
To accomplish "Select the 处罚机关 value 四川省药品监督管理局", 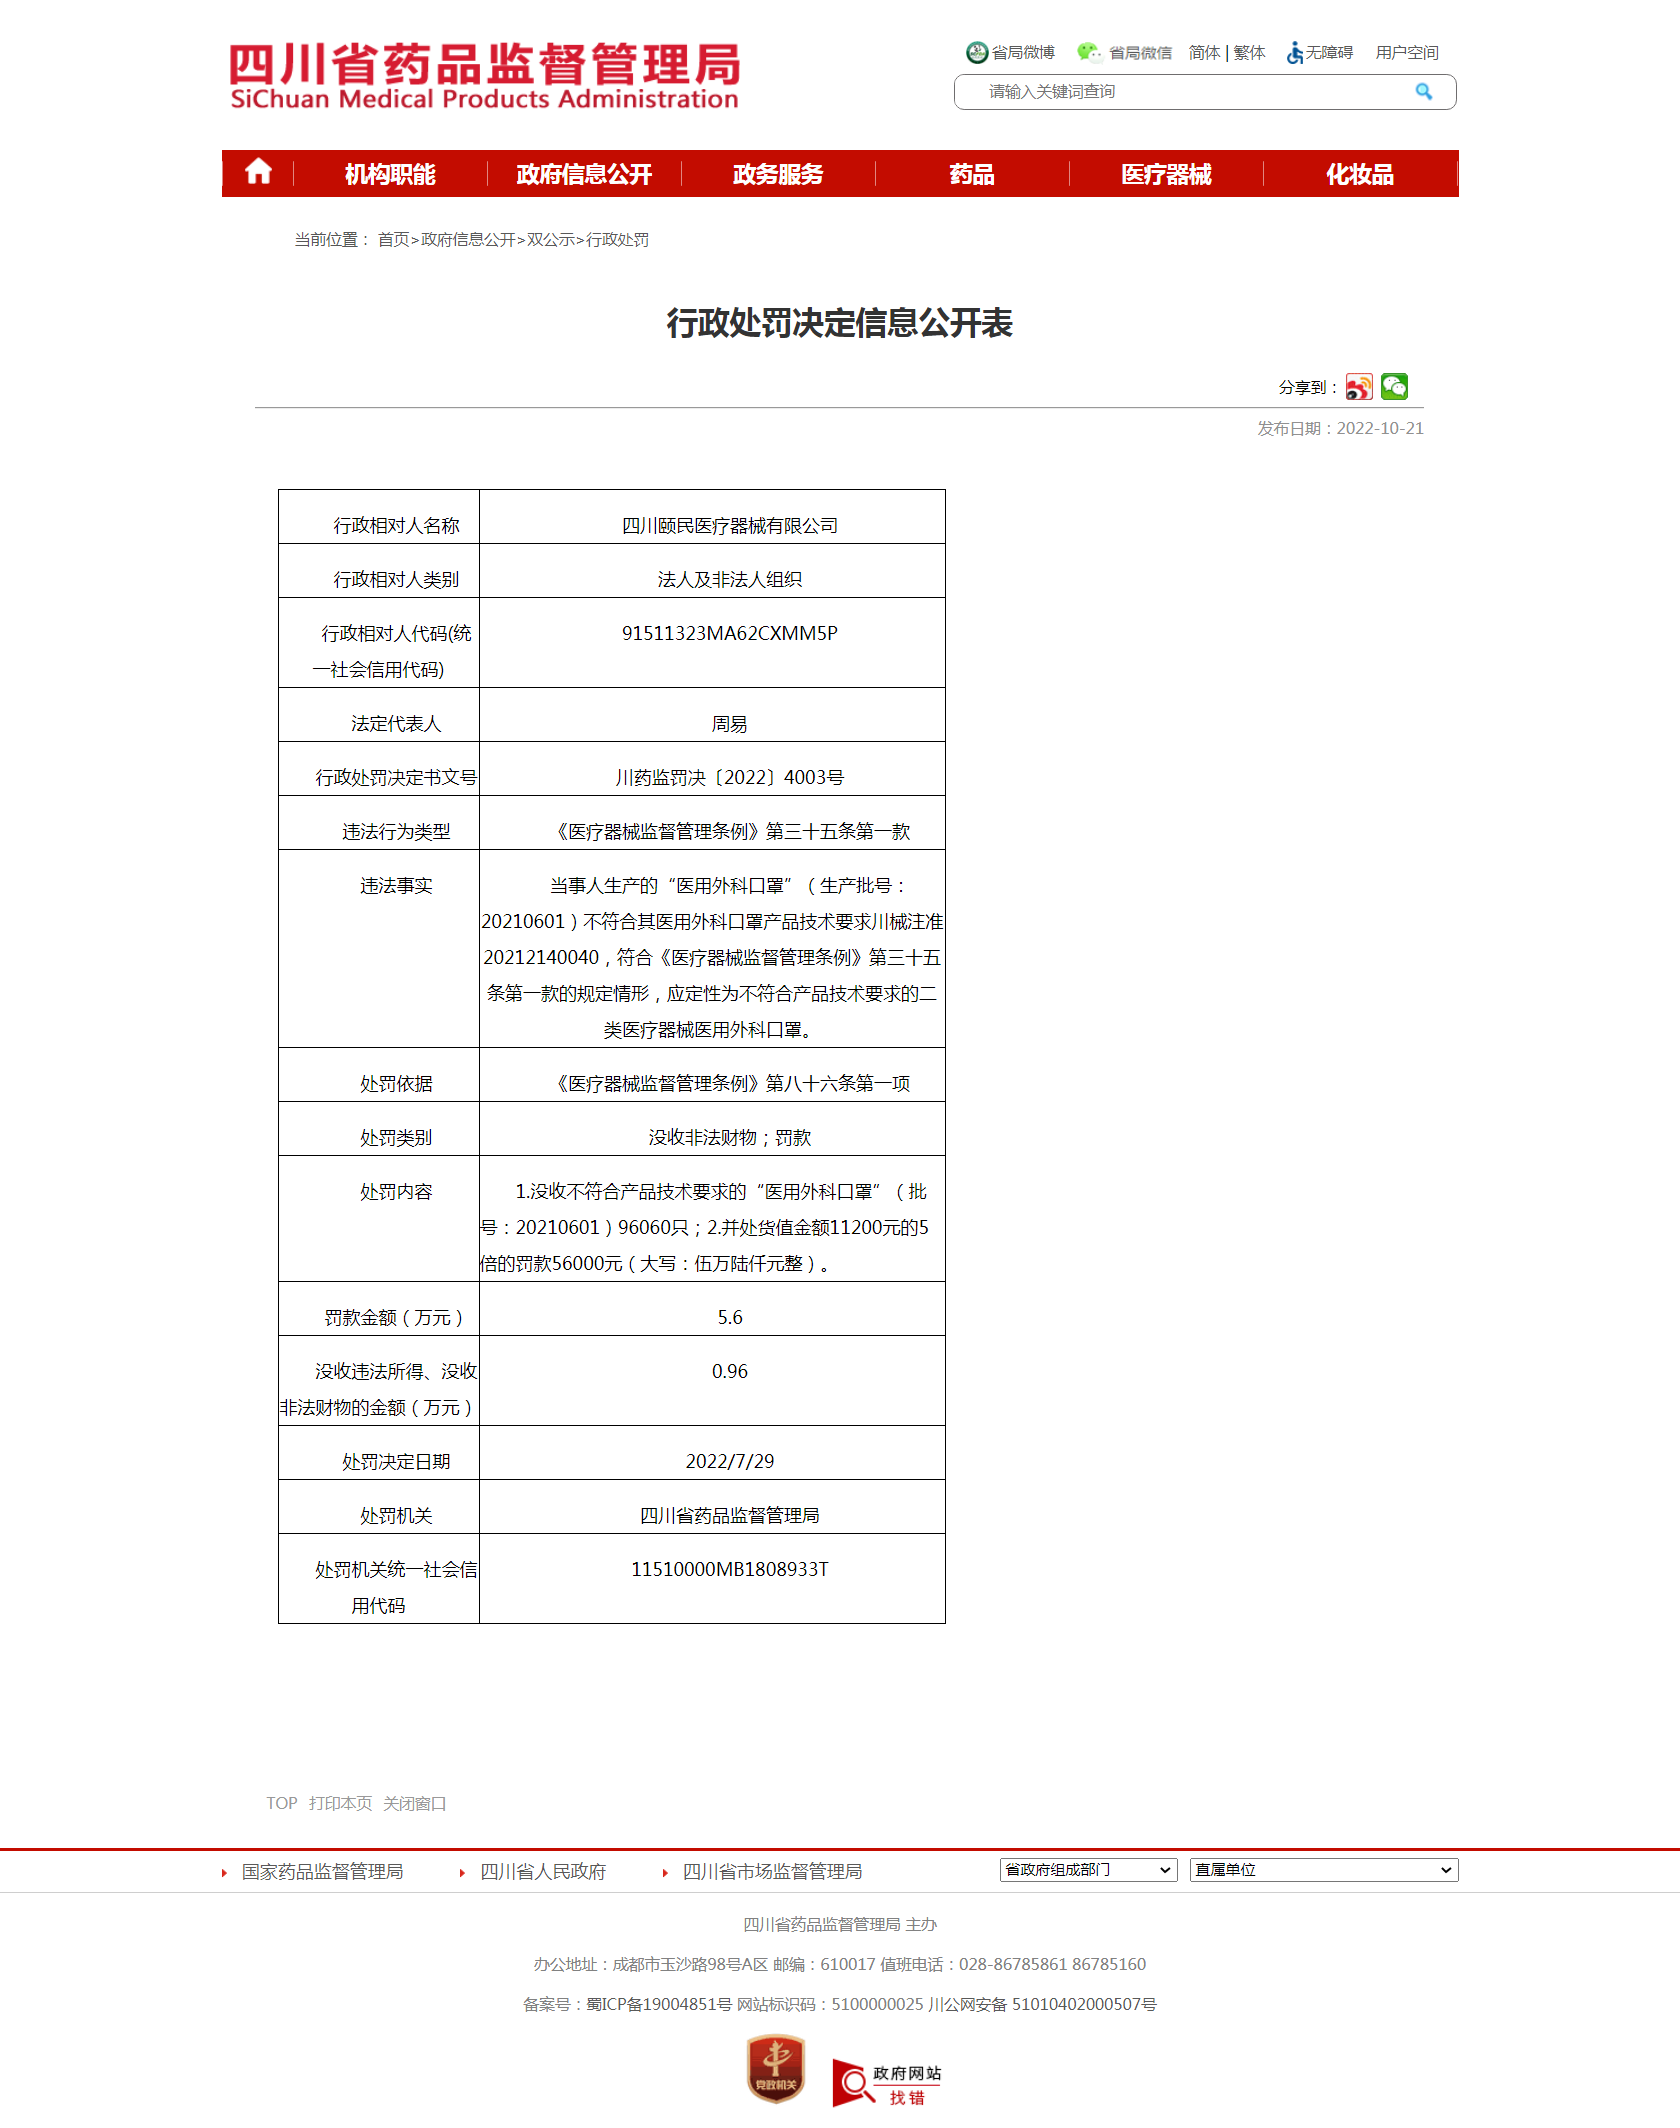I will (x=730, y=1516).
